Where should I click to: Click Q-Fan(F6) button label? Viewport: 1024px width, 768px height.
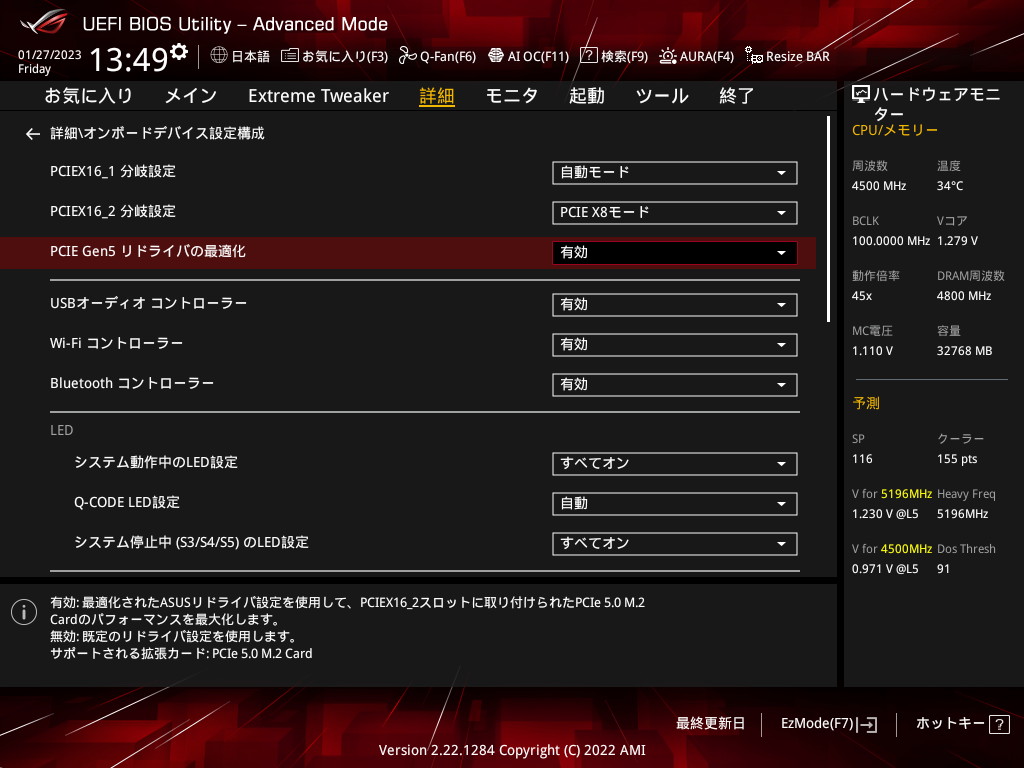click(448, 56)
